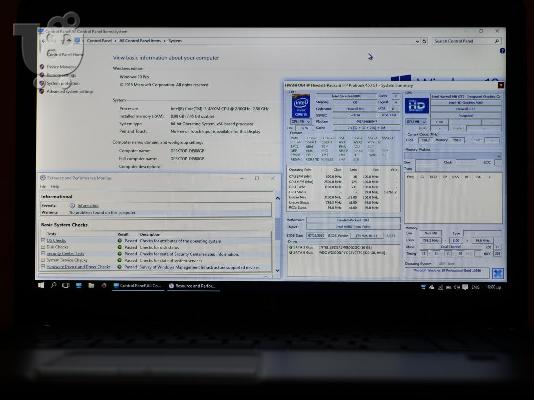Click the blue icon at HWiNFO bottom right

498,273
